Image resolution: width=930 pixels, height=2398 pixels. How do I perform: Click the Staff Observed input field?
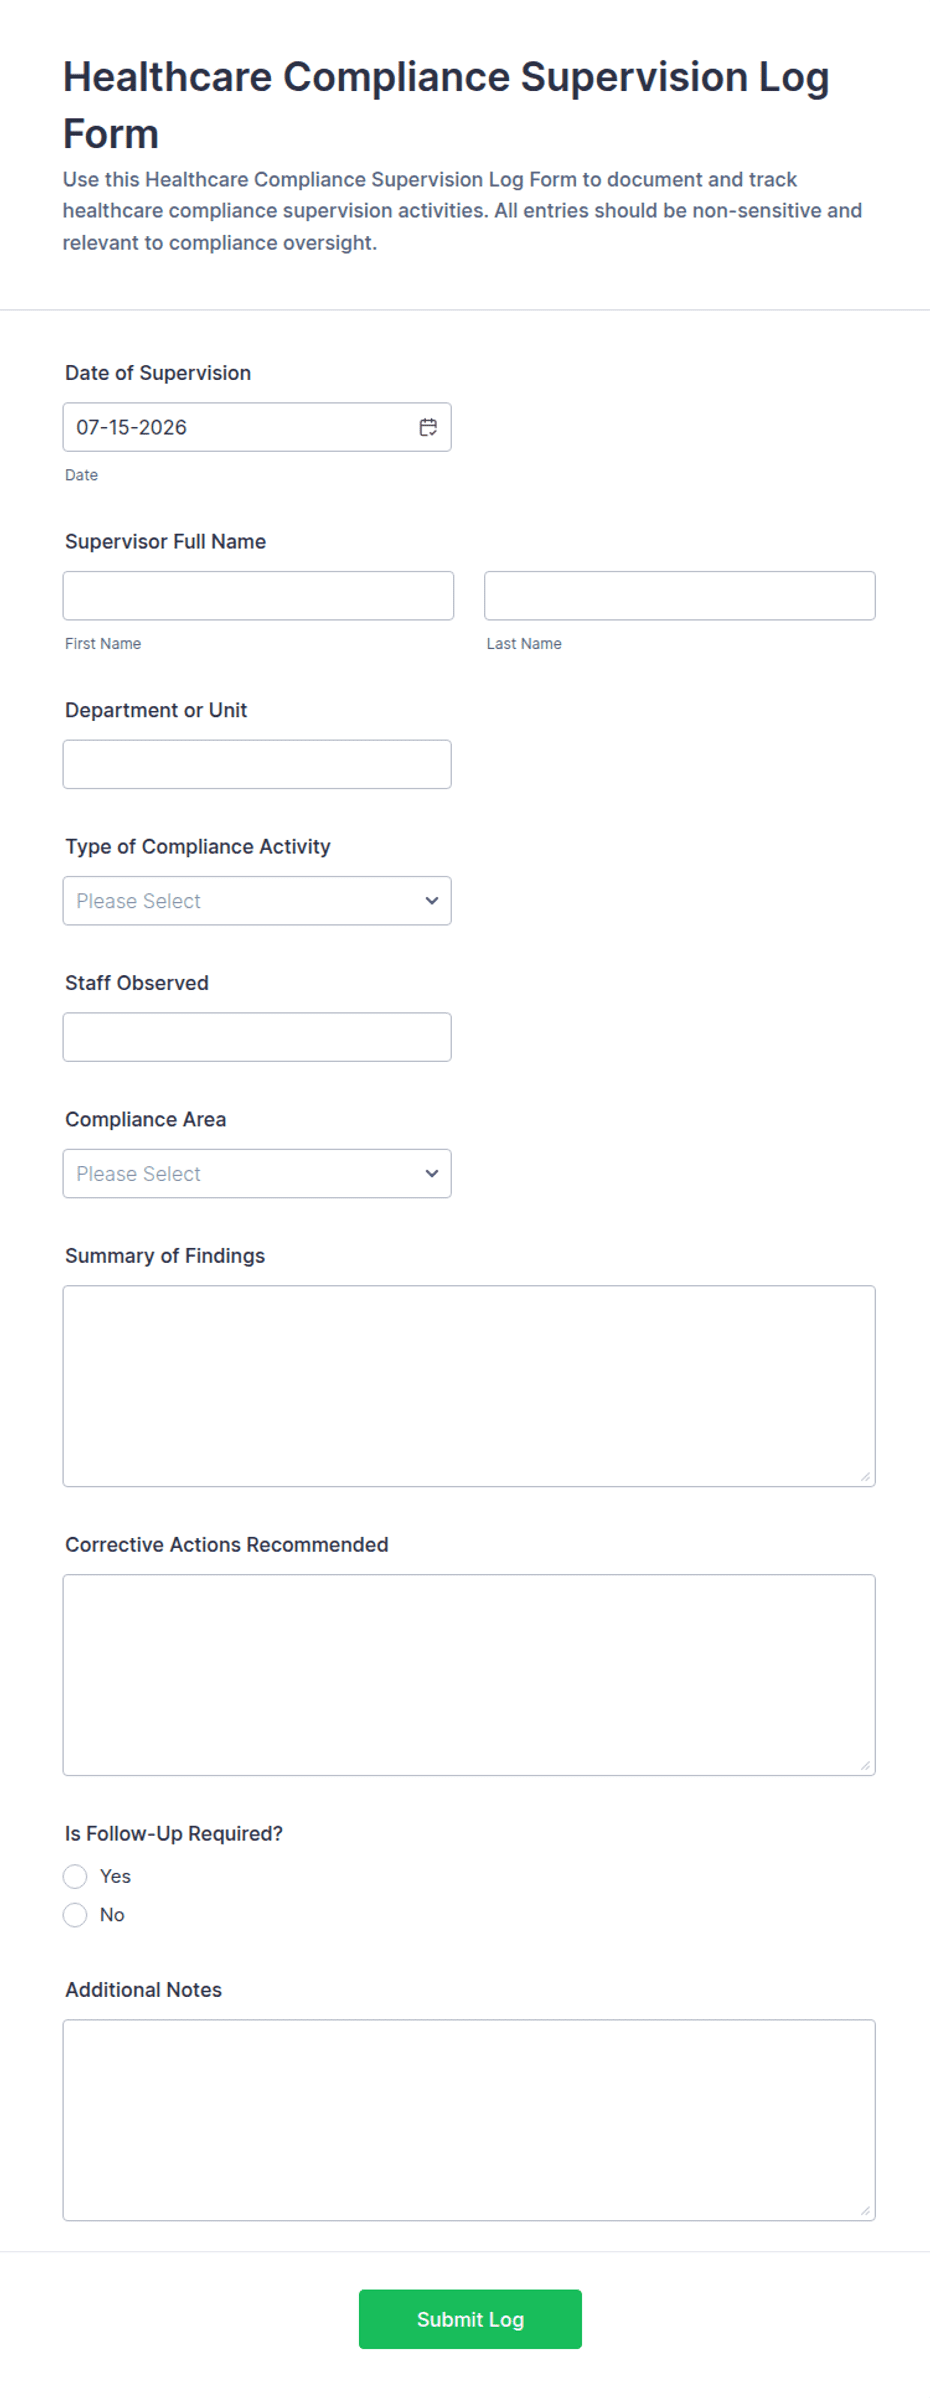(x=257, y=1037)
